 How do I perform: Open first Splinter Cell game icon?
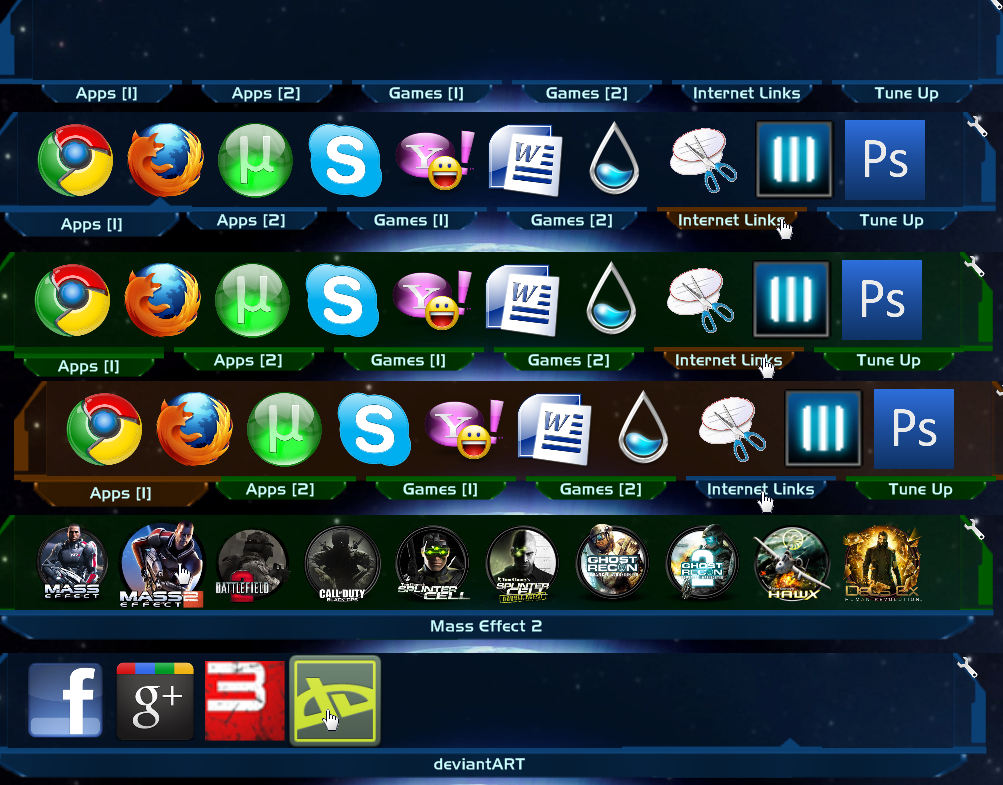pyautogui.click(x=432, y=563)
